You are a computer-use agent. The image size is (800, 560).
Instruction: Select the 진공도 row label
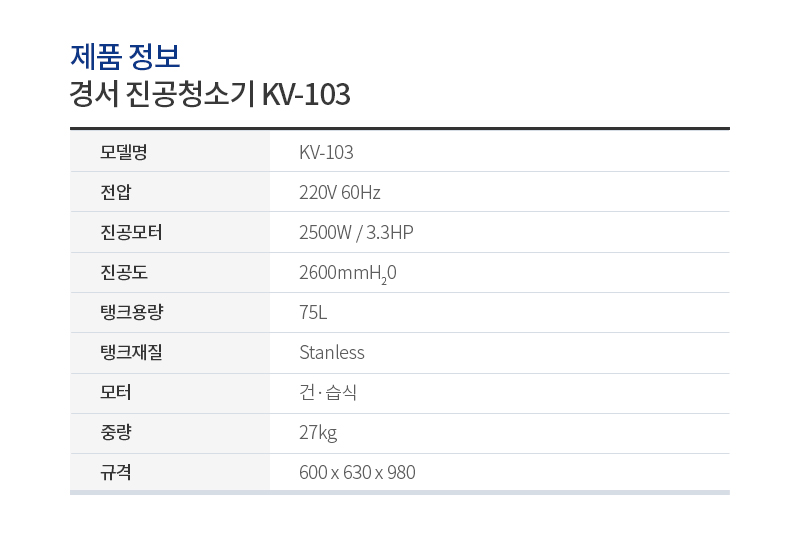[x=123, y=272]
